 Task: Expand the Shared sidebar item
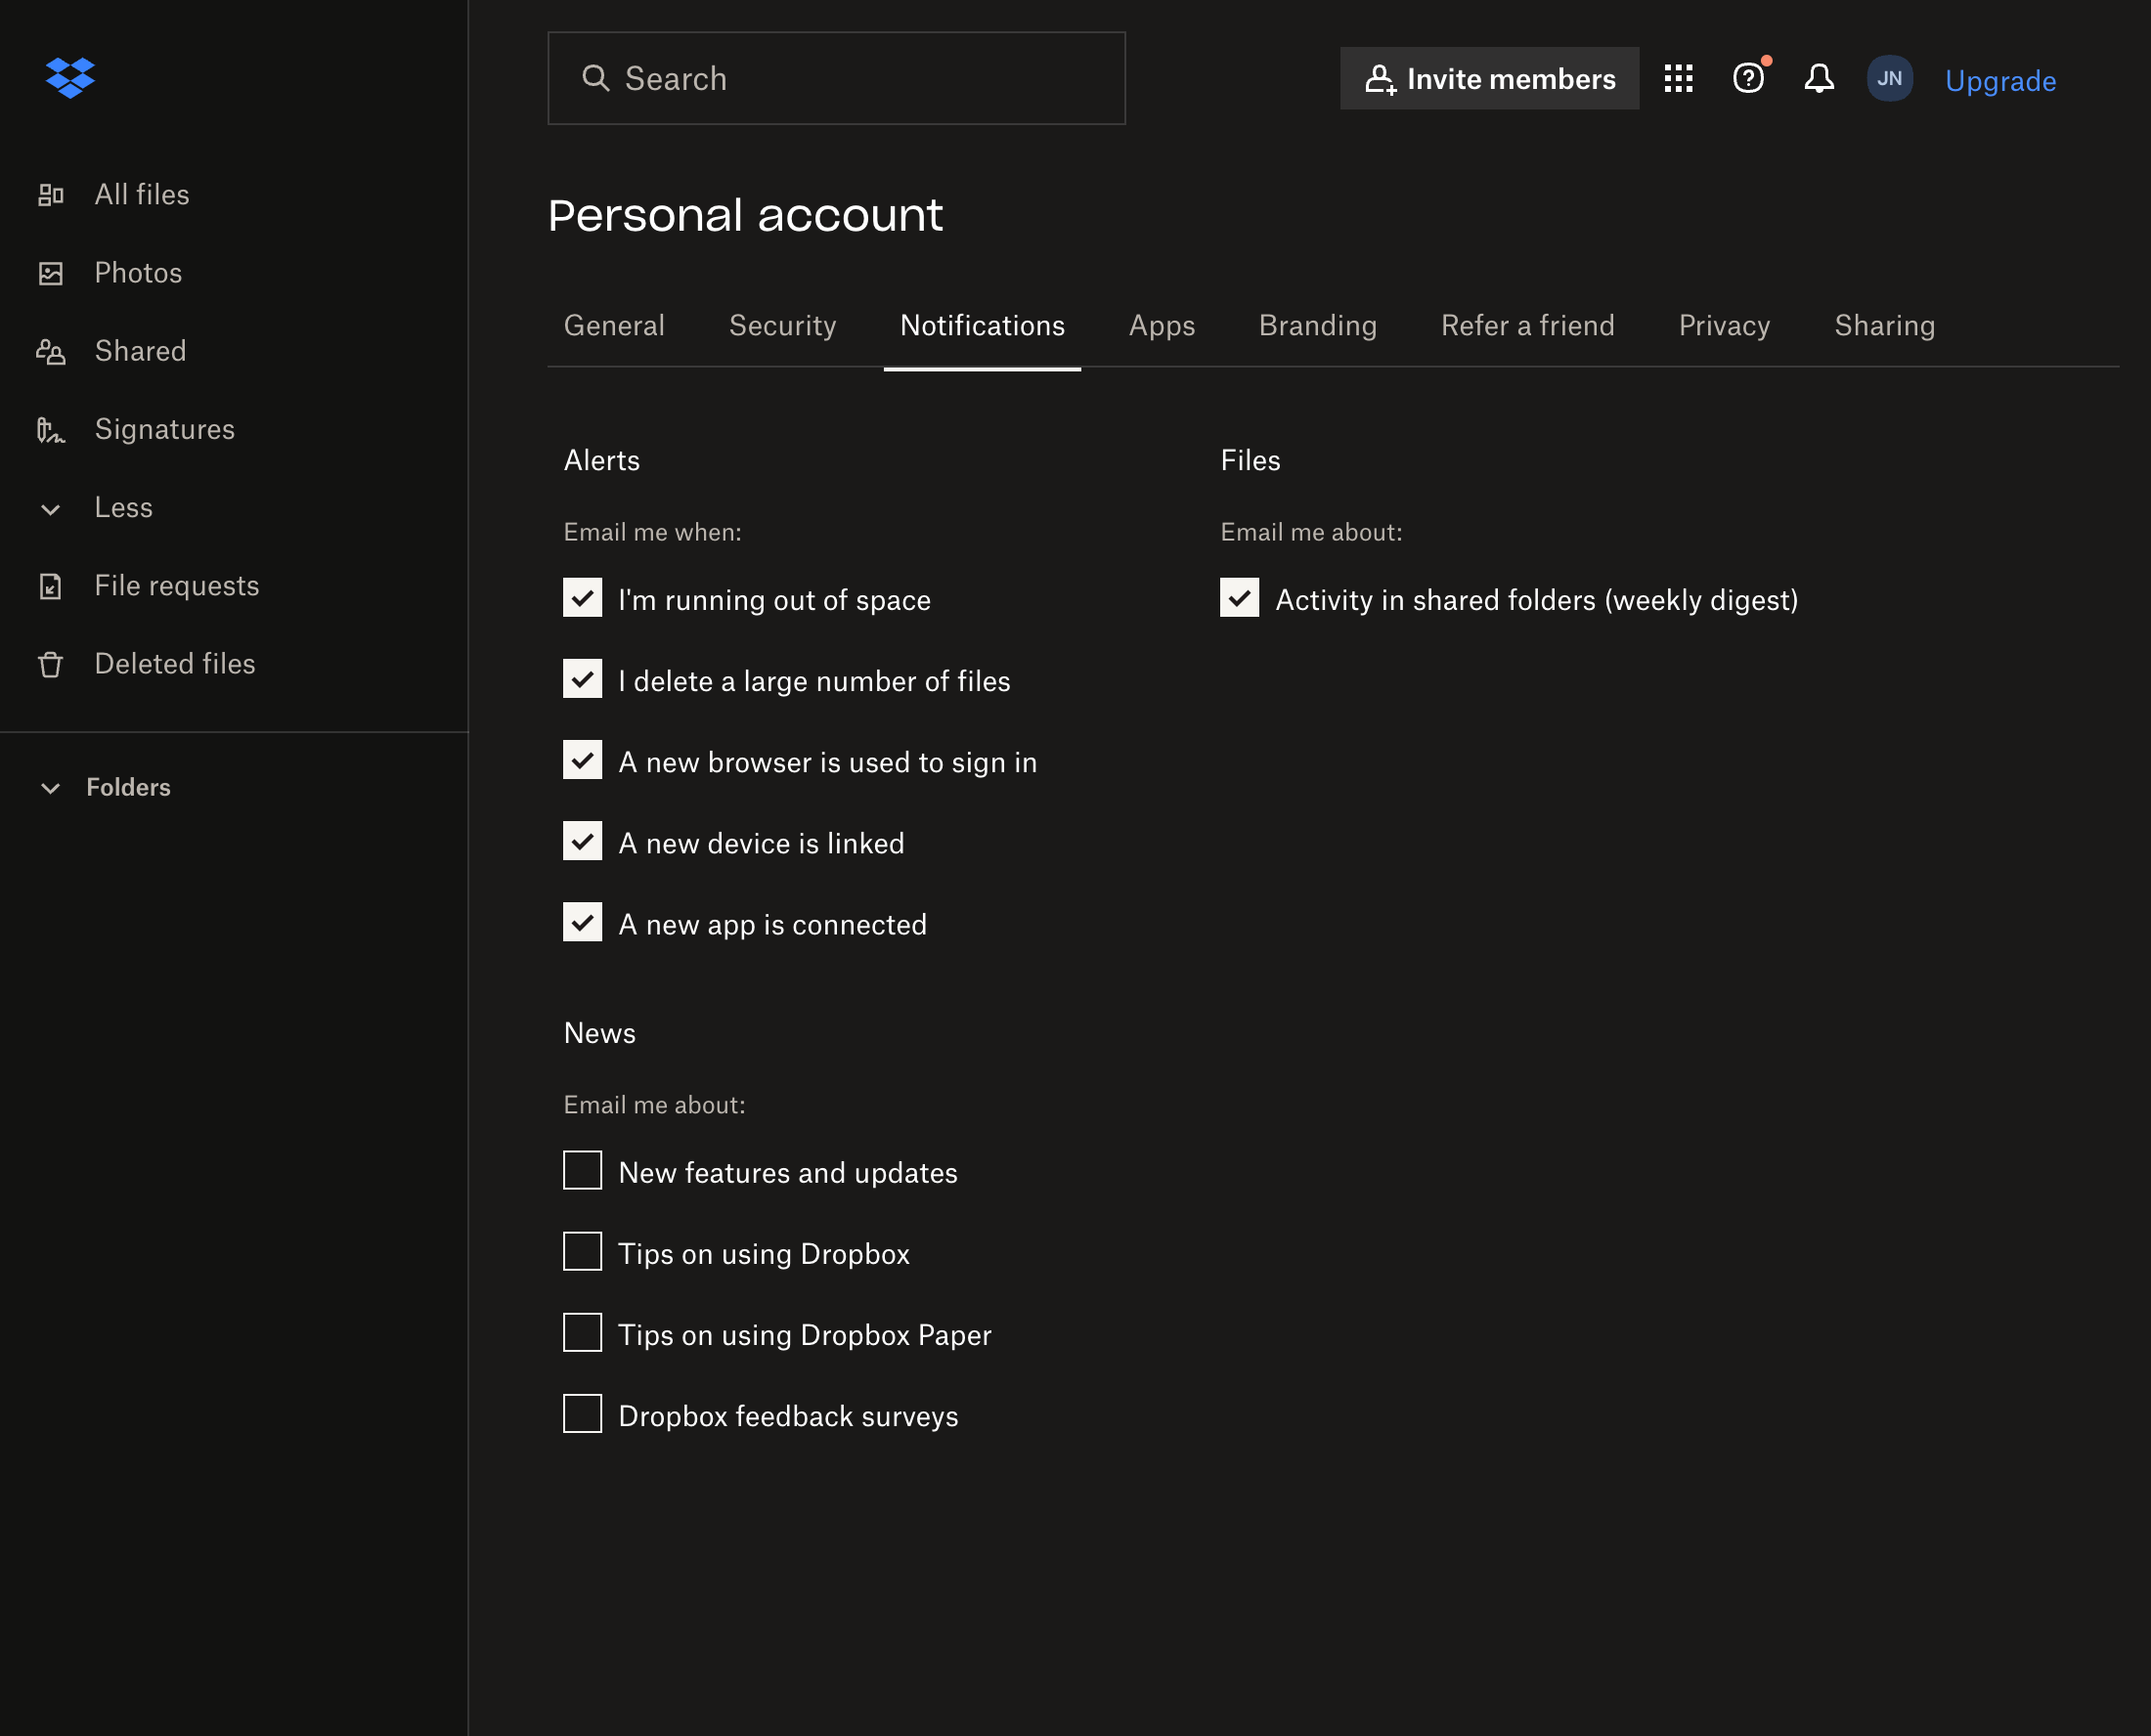(140, 351)
